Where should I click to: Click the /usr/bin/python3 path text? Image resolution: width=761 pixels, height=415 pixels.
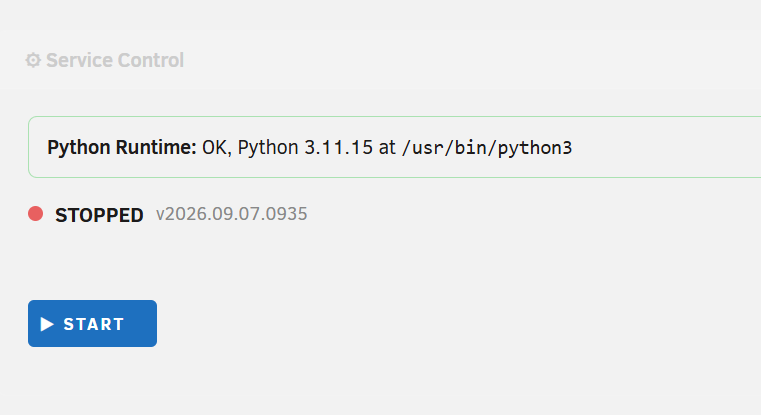click(487, 148)
